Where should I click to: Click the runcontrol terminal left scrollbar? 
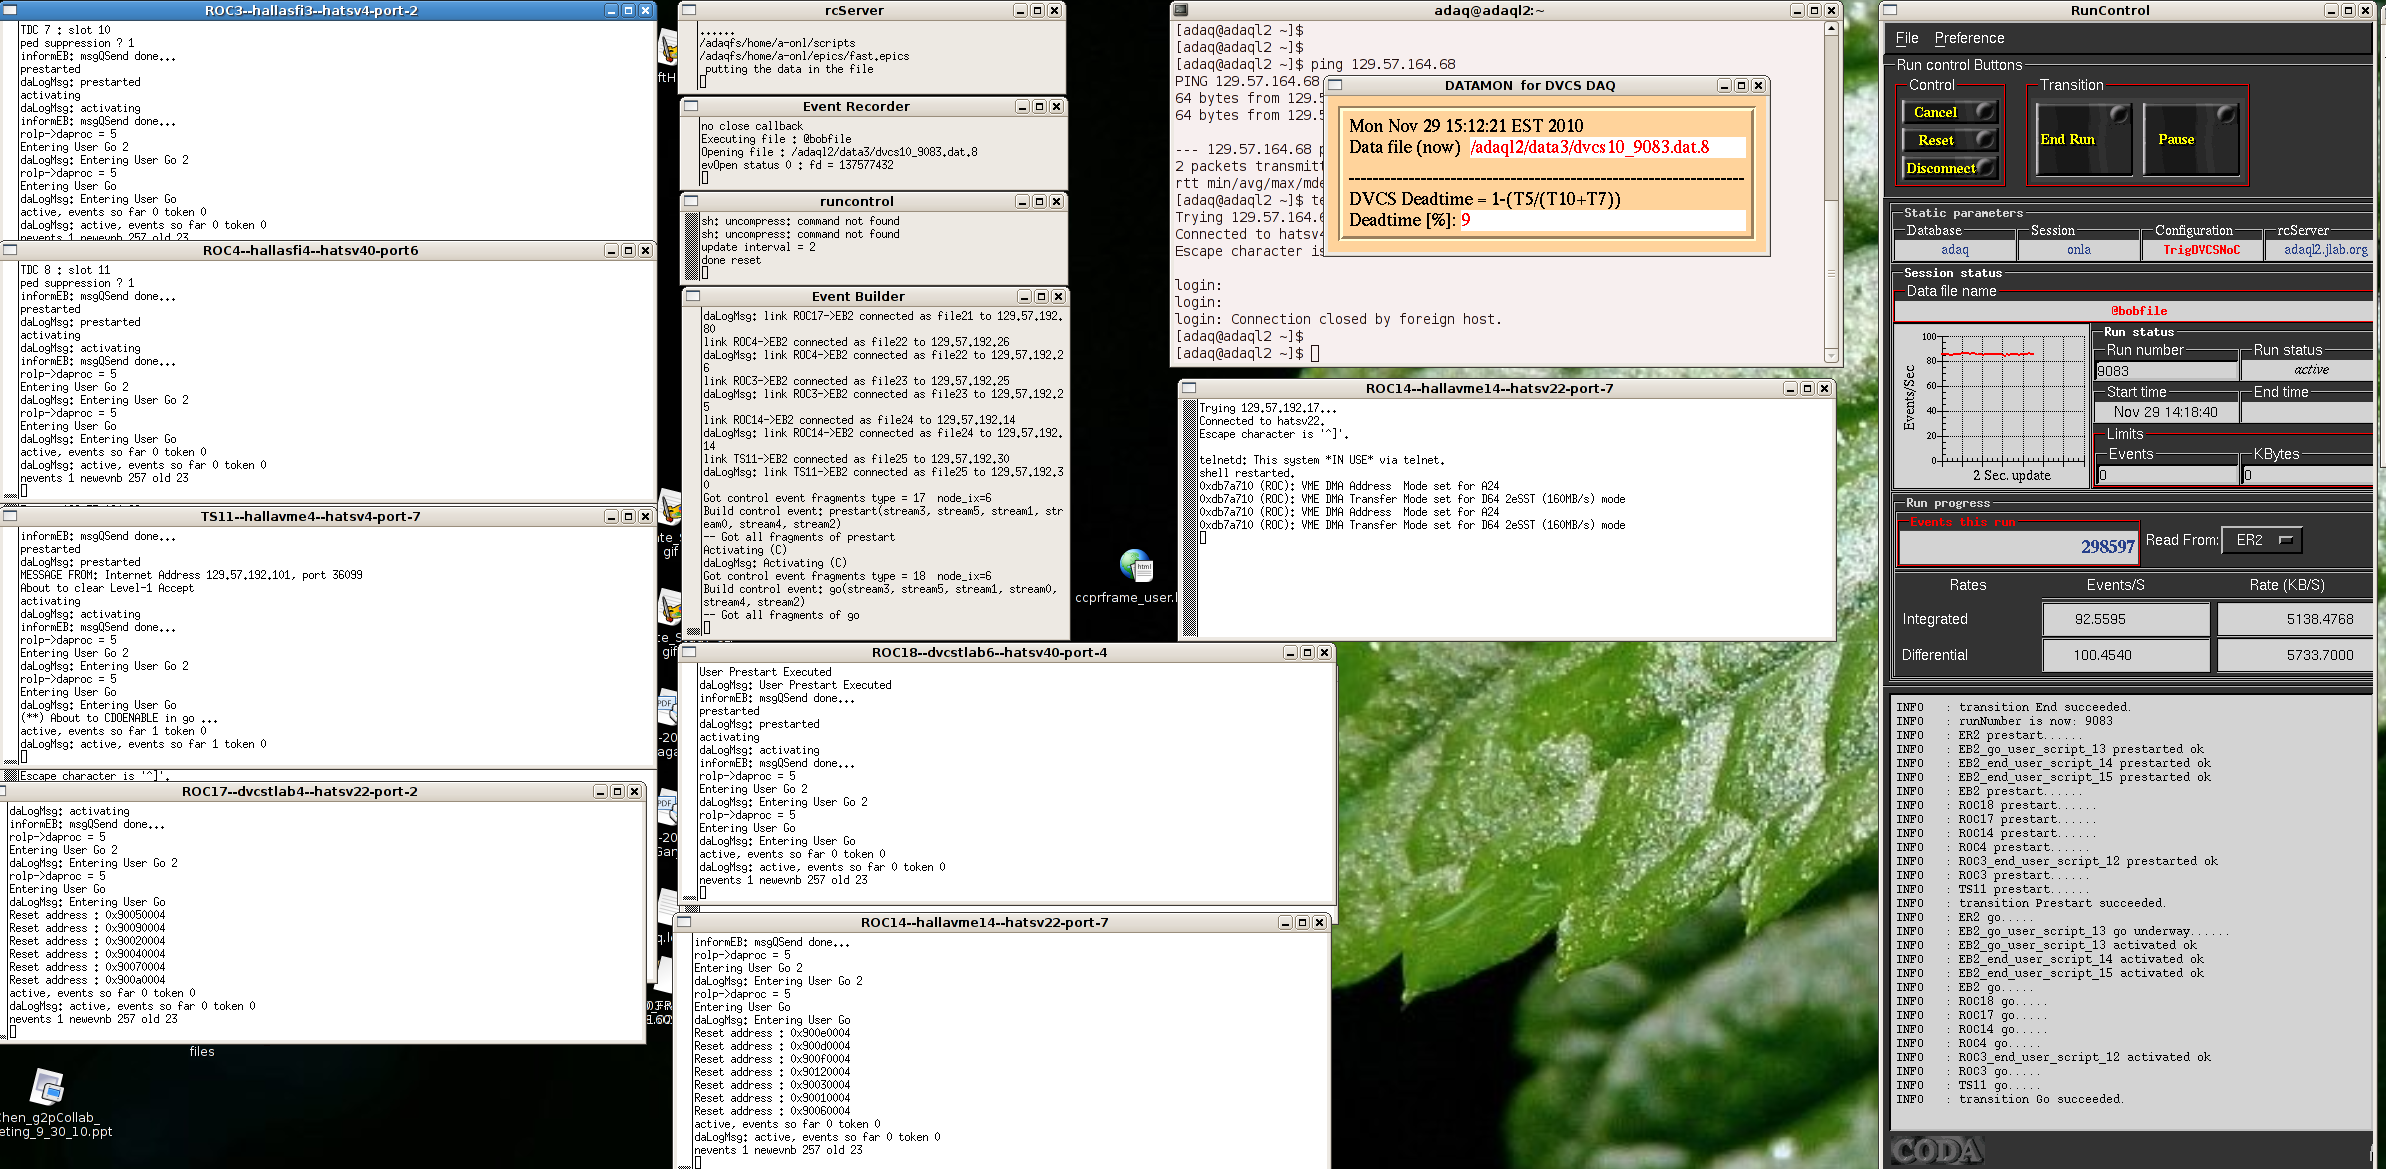691,247
